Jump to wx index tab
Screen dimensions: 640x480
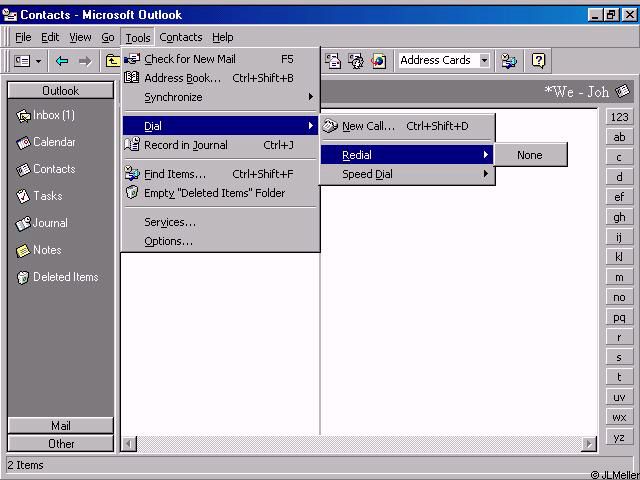point(619,417)
